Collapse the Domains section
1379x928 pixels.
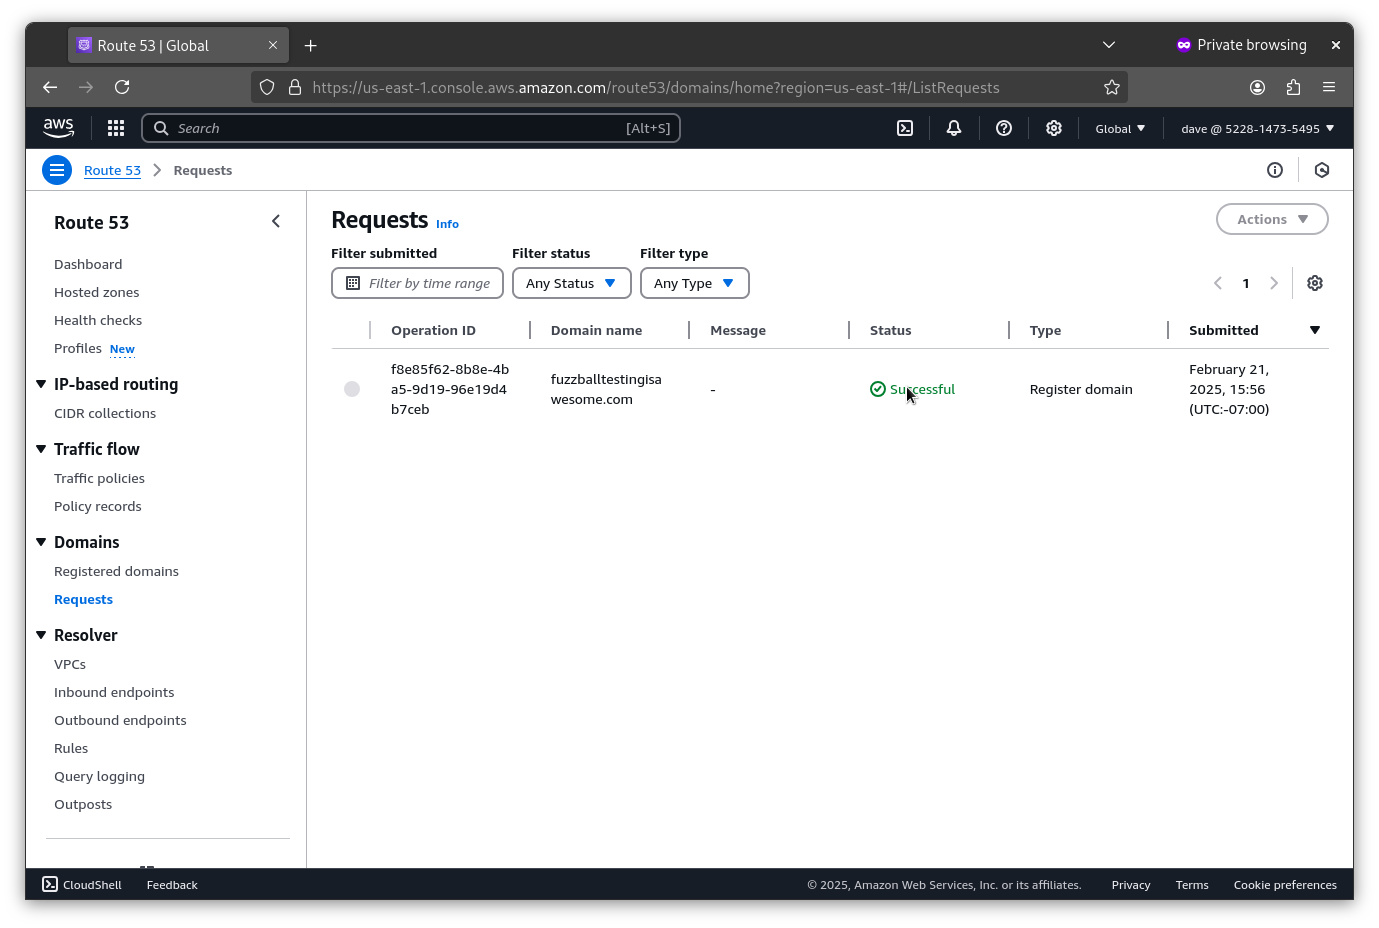coord(41,542)
